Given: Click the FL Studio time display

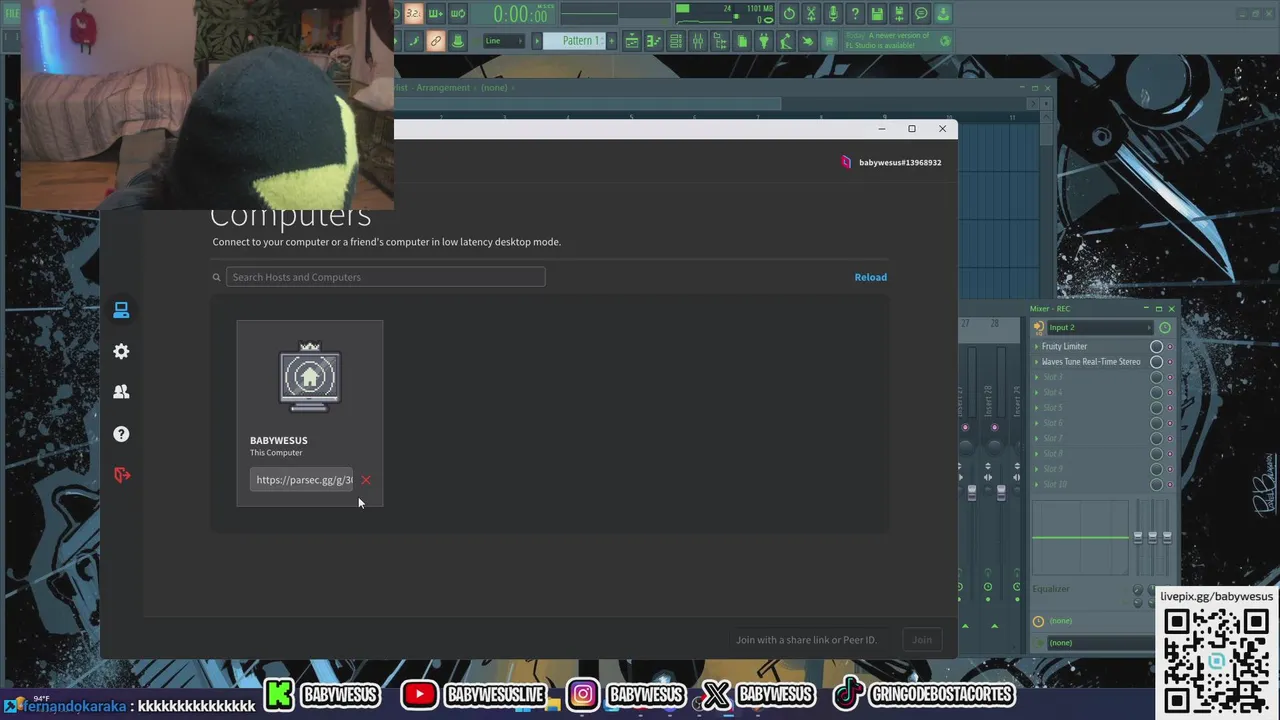Looking at the screenshot, I should pyautogui.click(x=512, y=15).
